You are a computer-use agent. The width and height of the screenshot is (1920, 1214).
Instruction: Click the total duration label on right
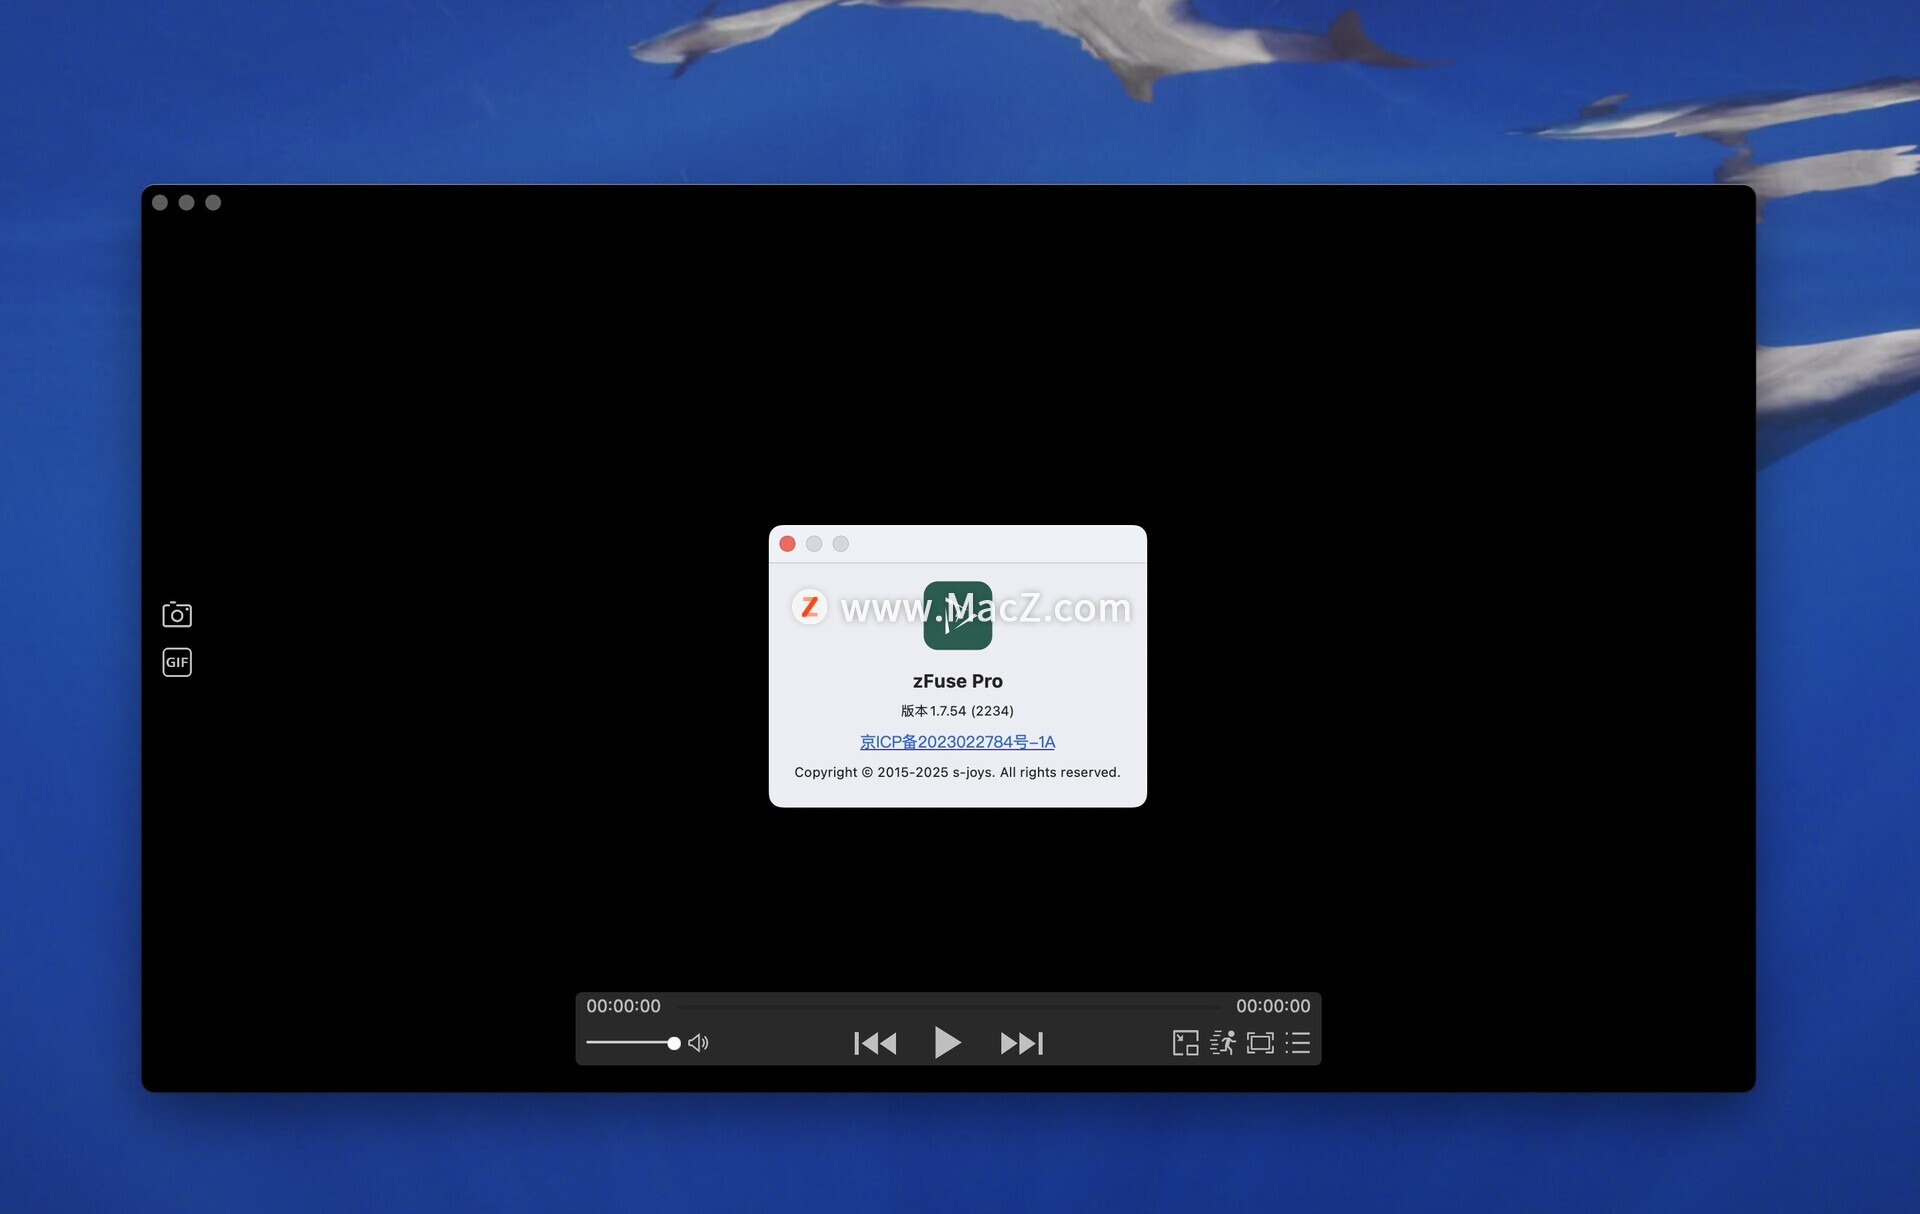[x=1272, y=1006]
